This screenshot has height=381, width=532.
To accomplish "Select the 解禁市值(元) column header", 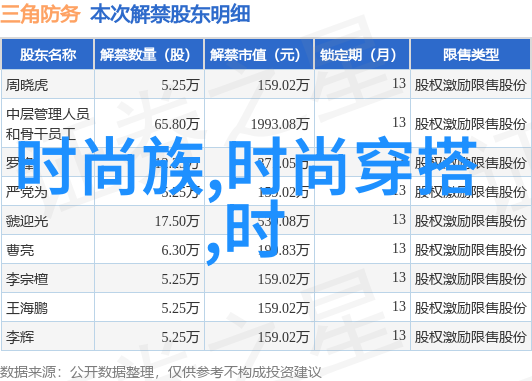I will [x=259, y=55].
